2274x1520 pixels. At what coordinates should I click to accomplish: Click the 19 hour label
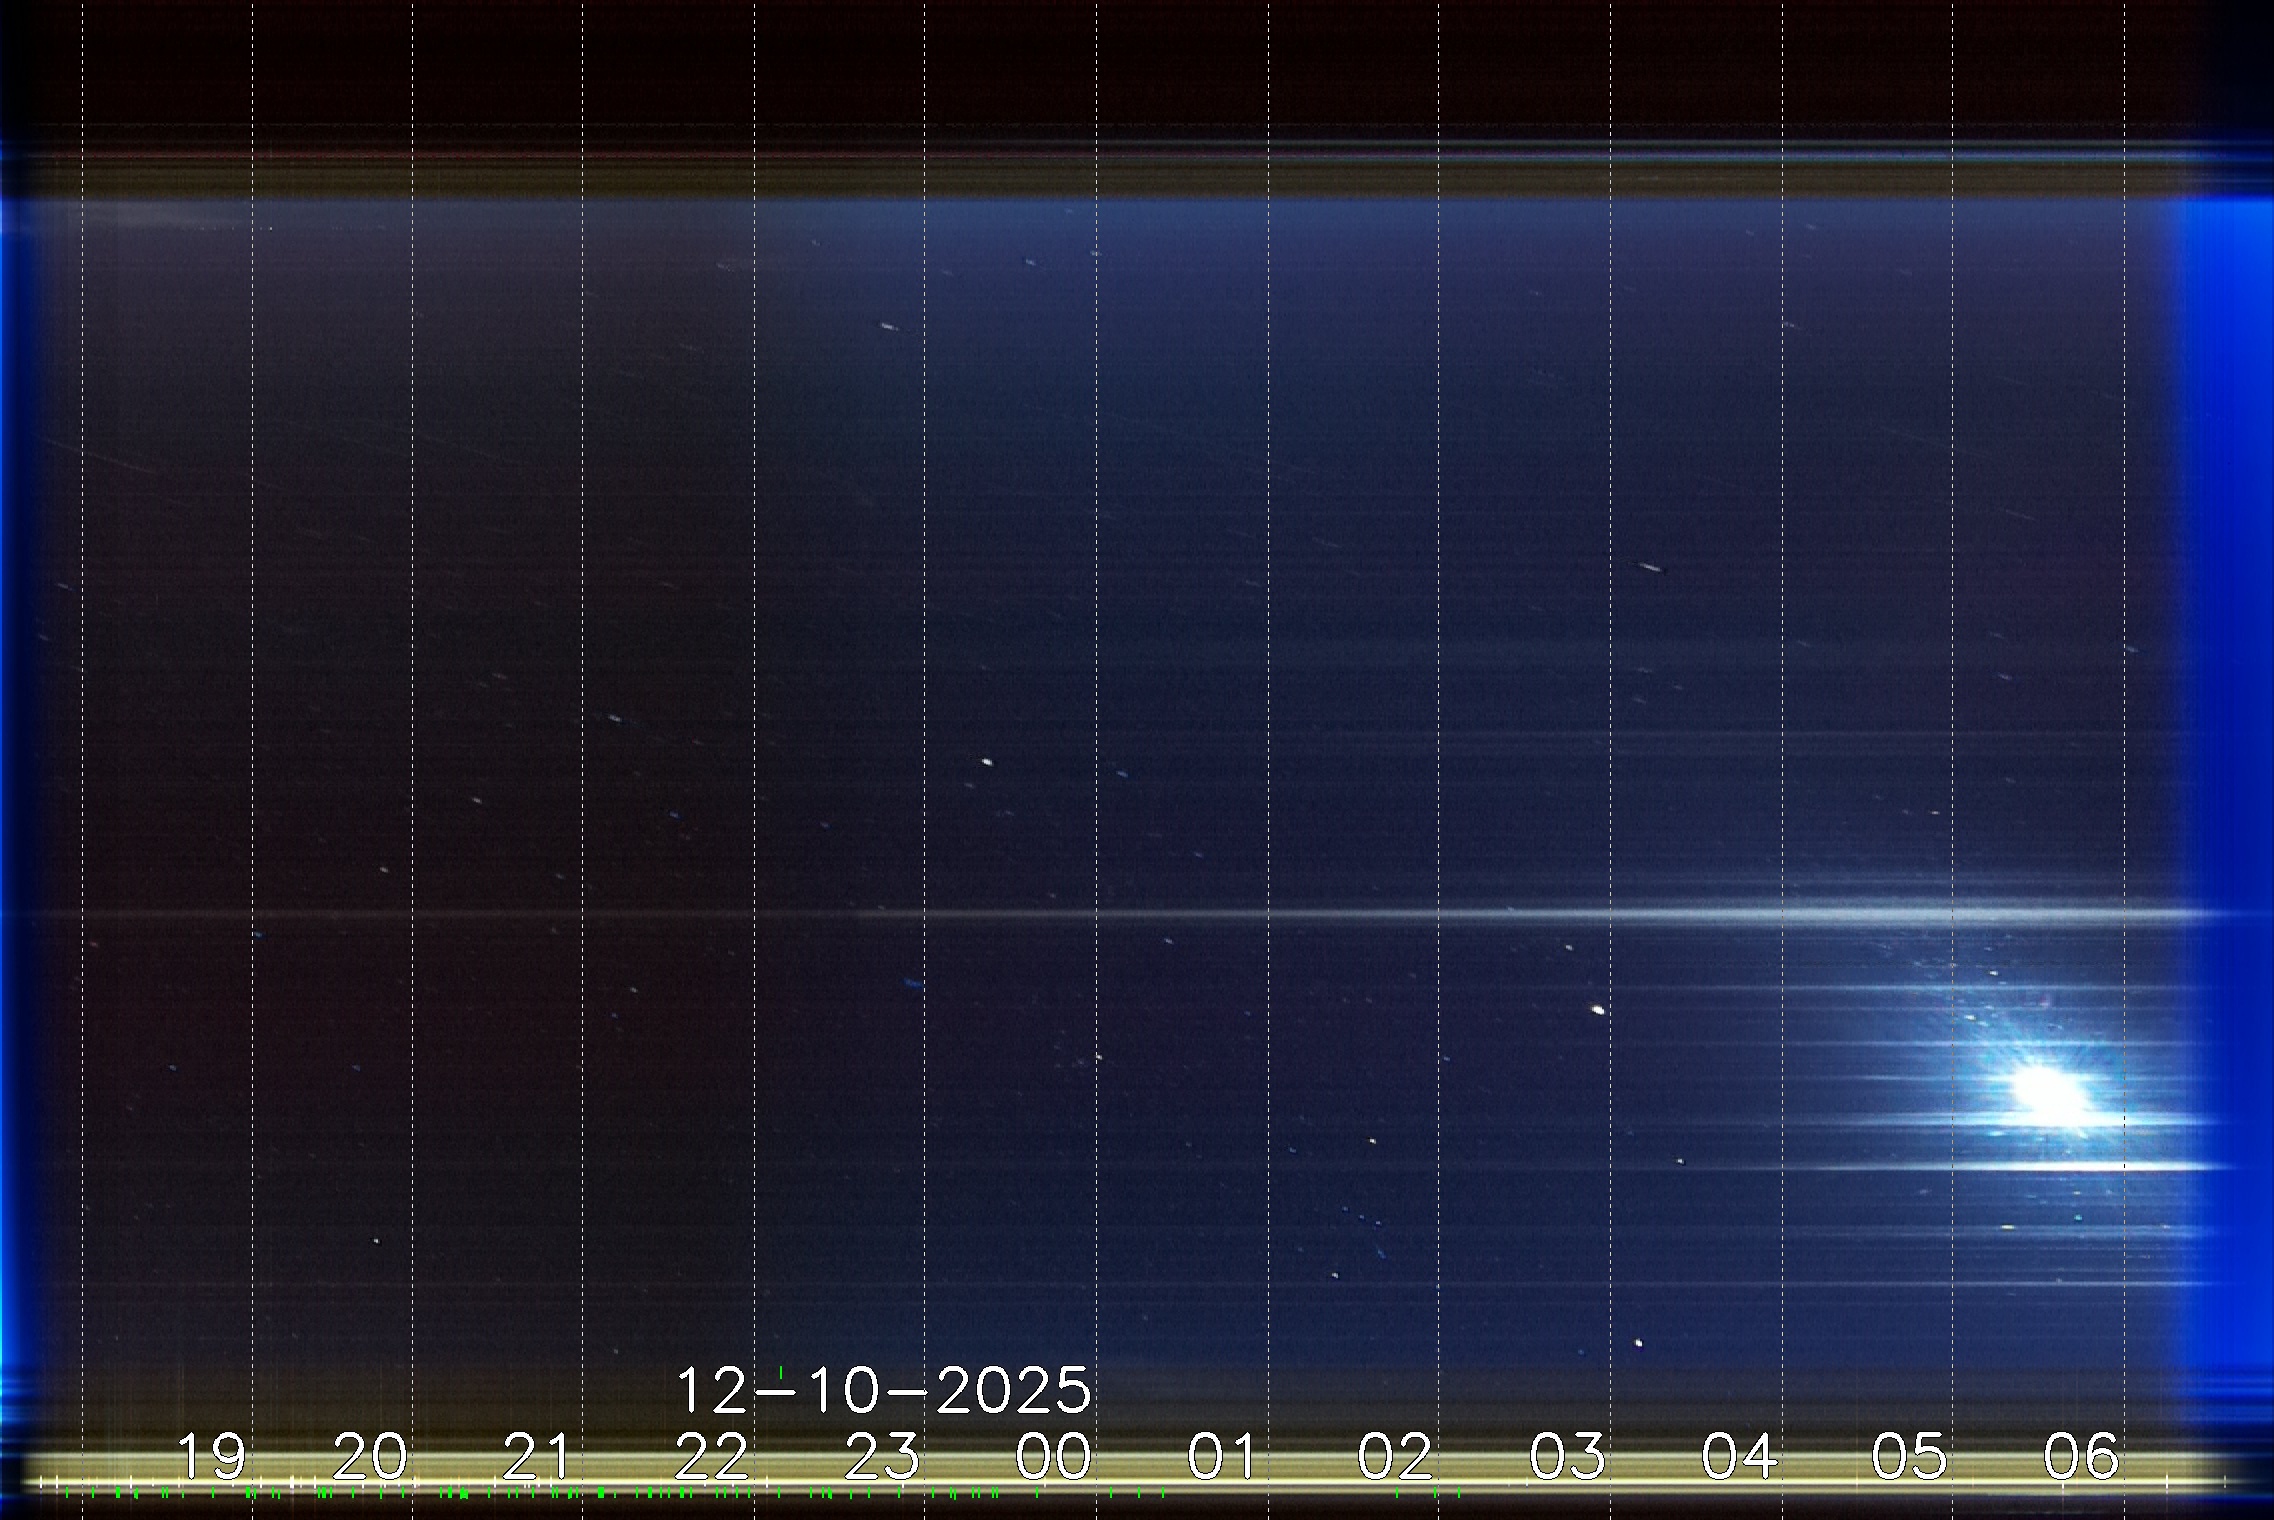pyautogui.click(x=211, y=1456)
